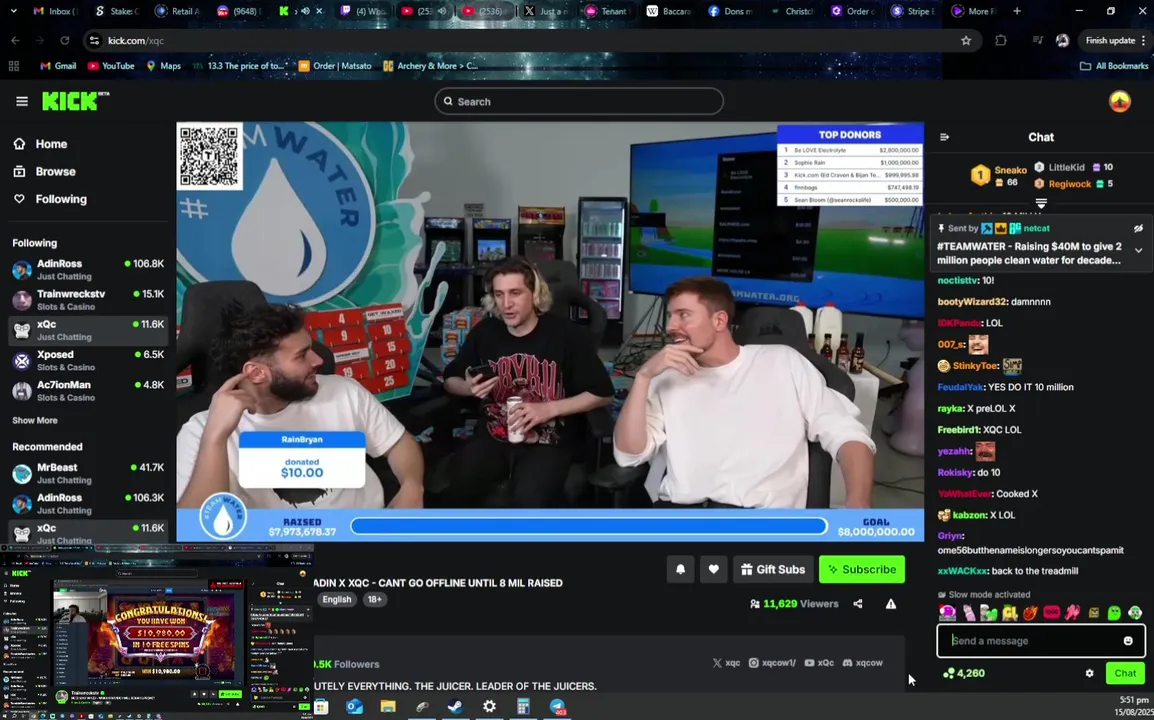The width and height of the screenshot is (1154, 720).
Task: Open AdinRoss 106.3K in Recommended list
Action: pos(88,504)
